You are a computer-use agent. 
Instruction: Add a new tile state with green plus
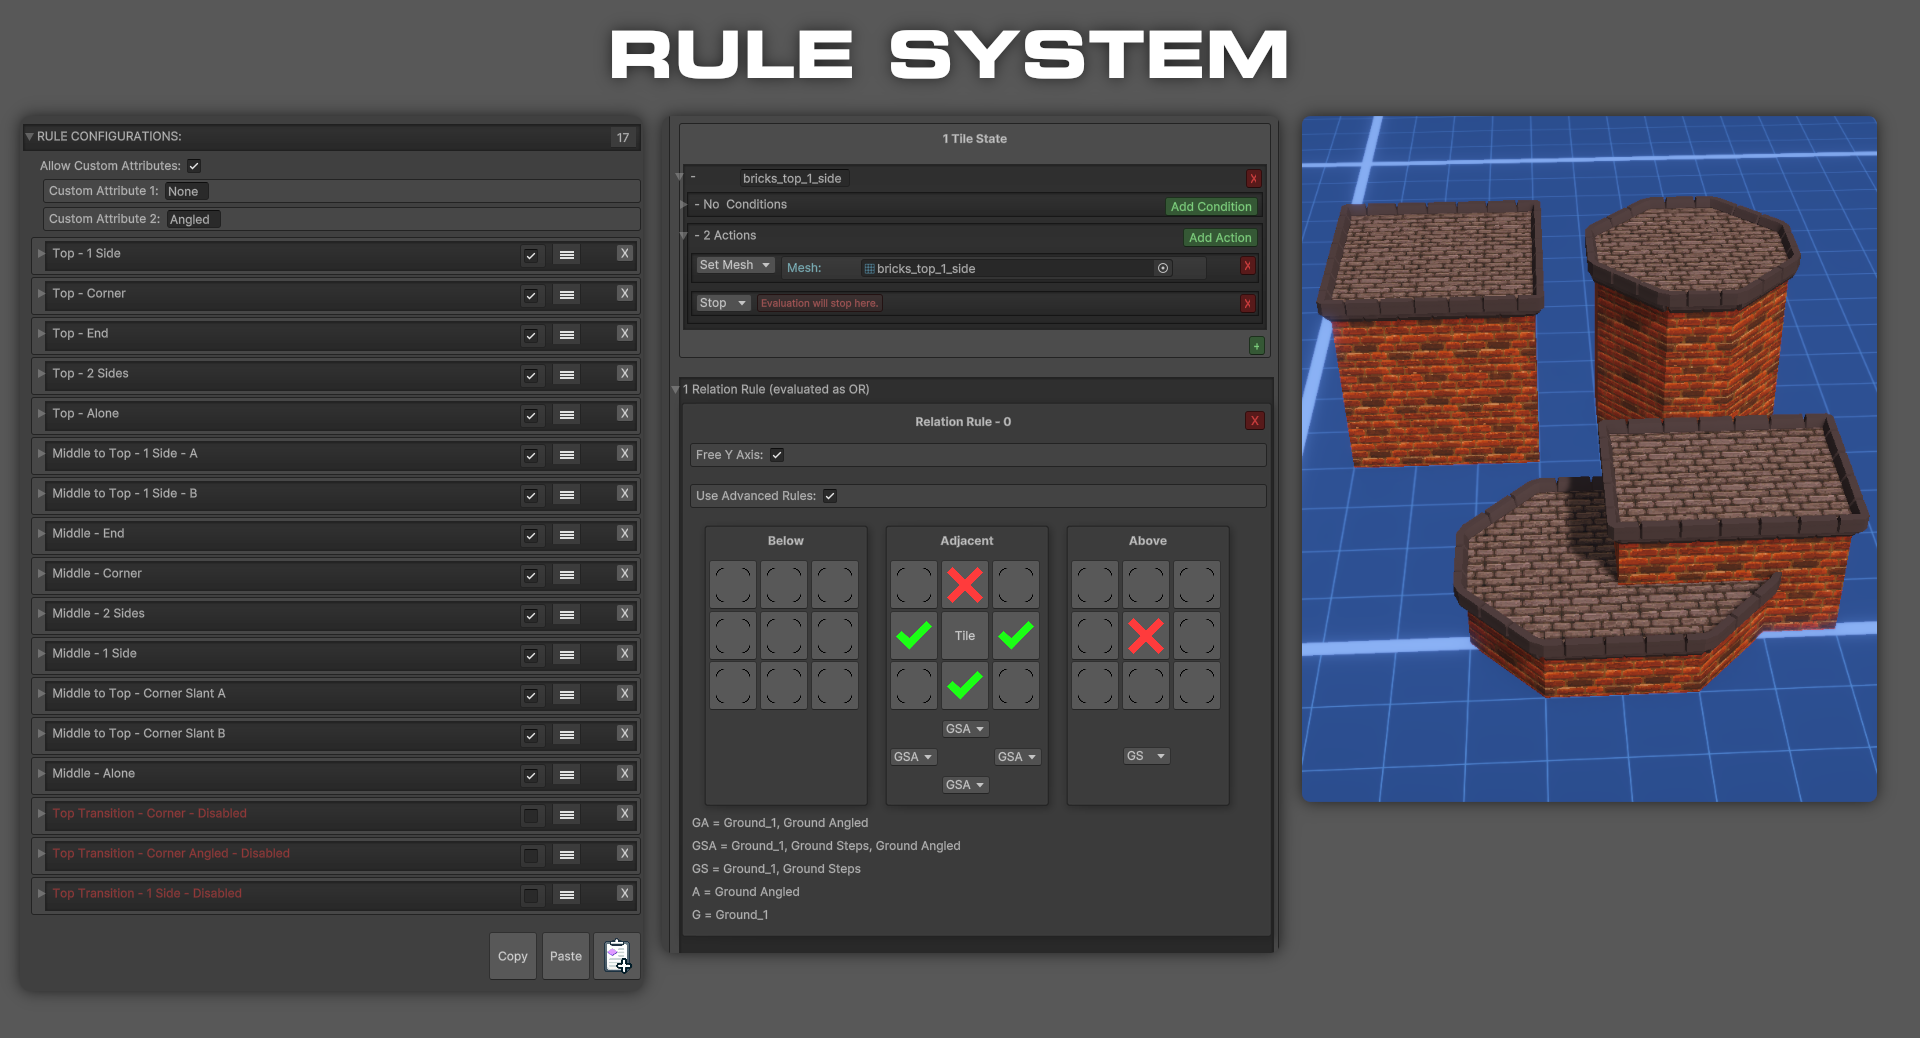click(x=1257, y=346)
